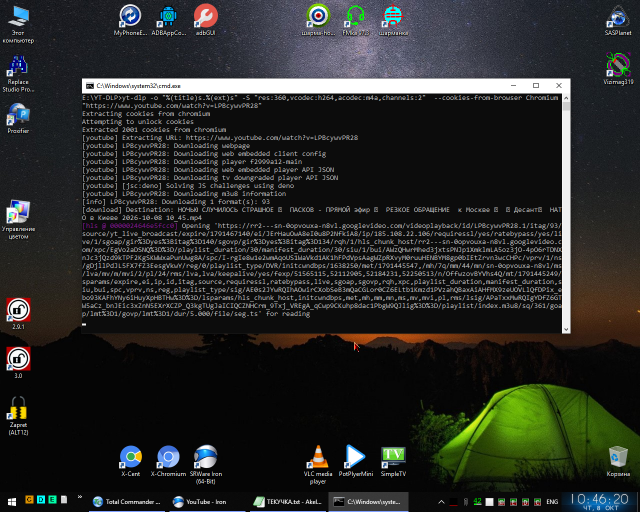Switch to Total Commander taskbar button
640x512 pixels.
[x=127, y=502]
